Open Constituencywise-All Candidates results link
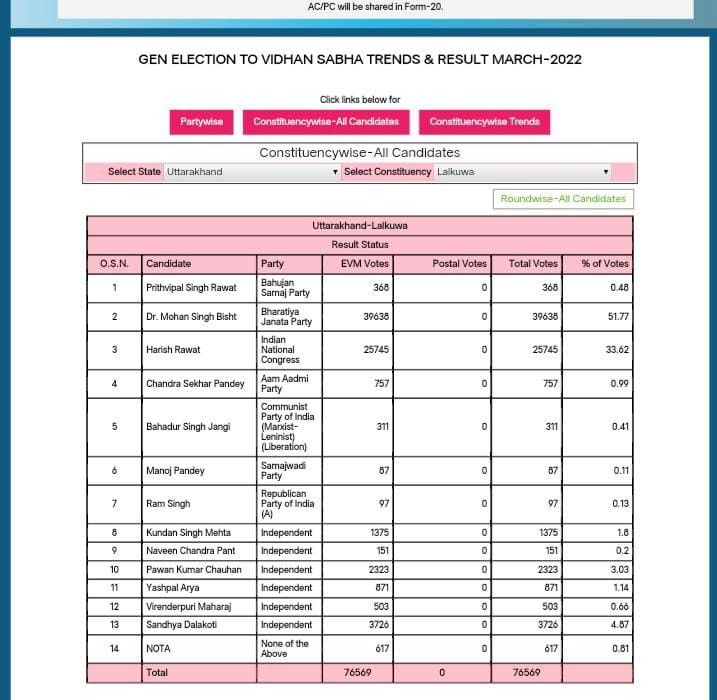Viewport: 717px width, 700px height. 326,122
